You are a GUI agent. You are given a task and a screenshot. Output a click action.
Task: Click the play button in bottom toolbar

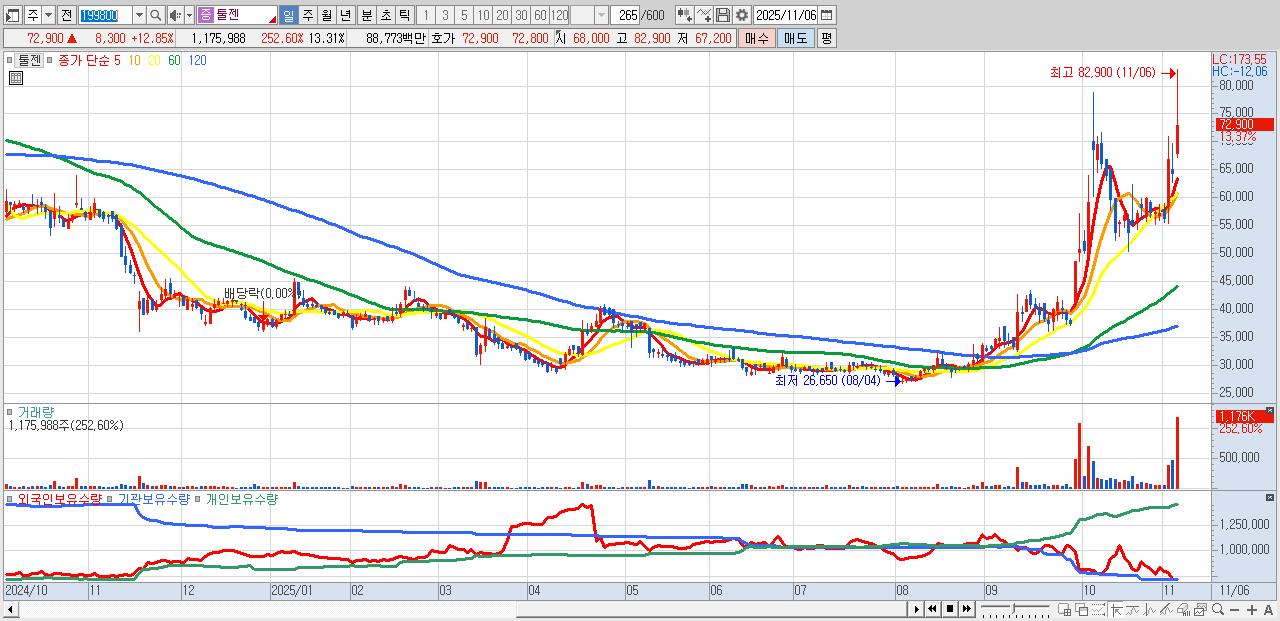tap(917, 609)
